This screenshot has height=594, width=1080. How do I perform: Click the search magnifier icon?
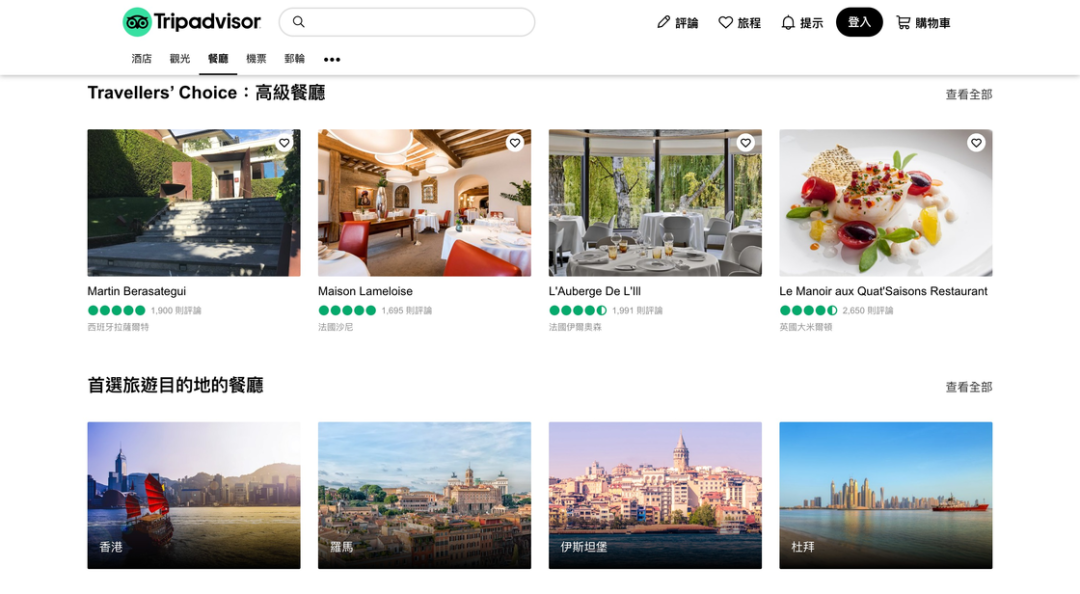pos(298,22)
